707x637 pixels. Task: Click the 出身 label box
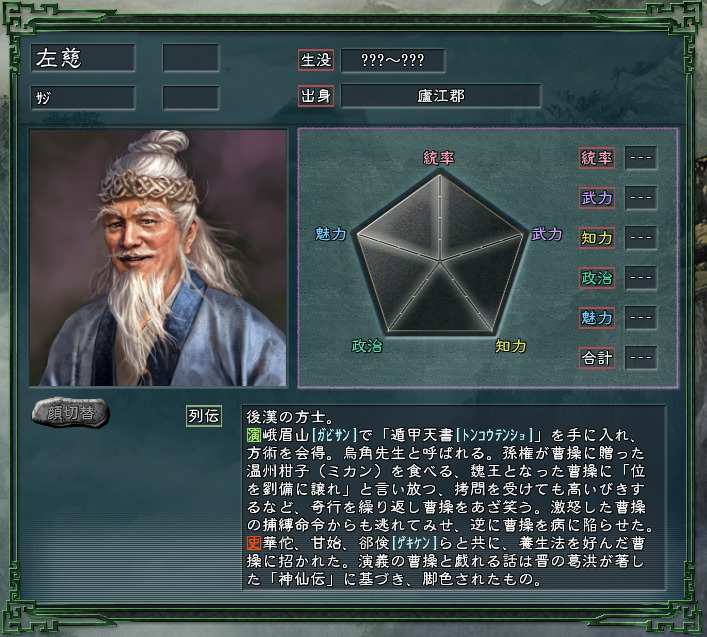[316, 96]
